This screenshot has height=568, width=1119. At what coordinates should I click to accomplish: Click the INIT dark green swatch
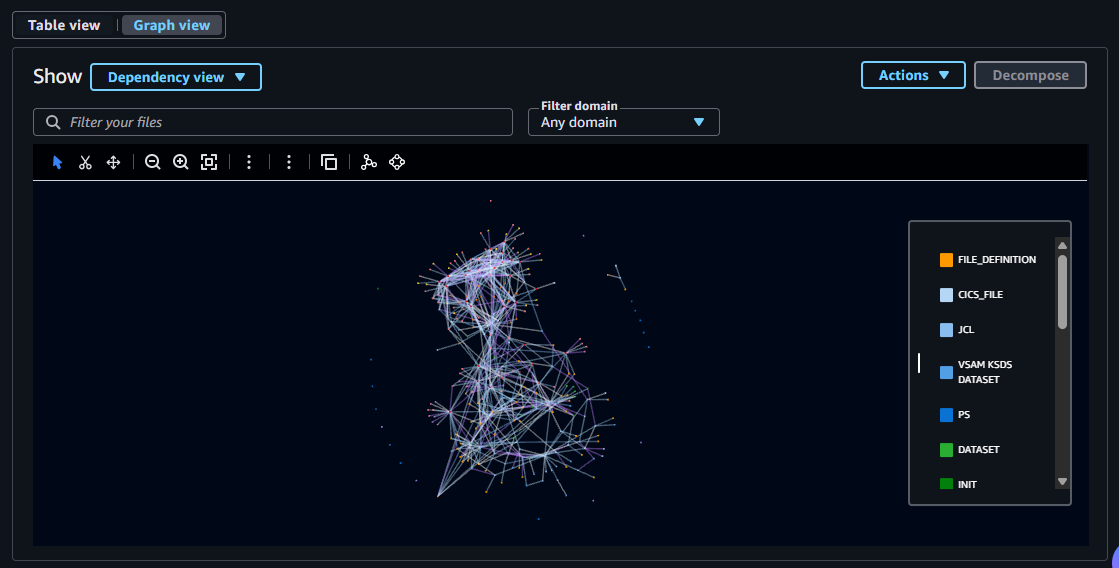pyautogui.click(x=946, y=484)
